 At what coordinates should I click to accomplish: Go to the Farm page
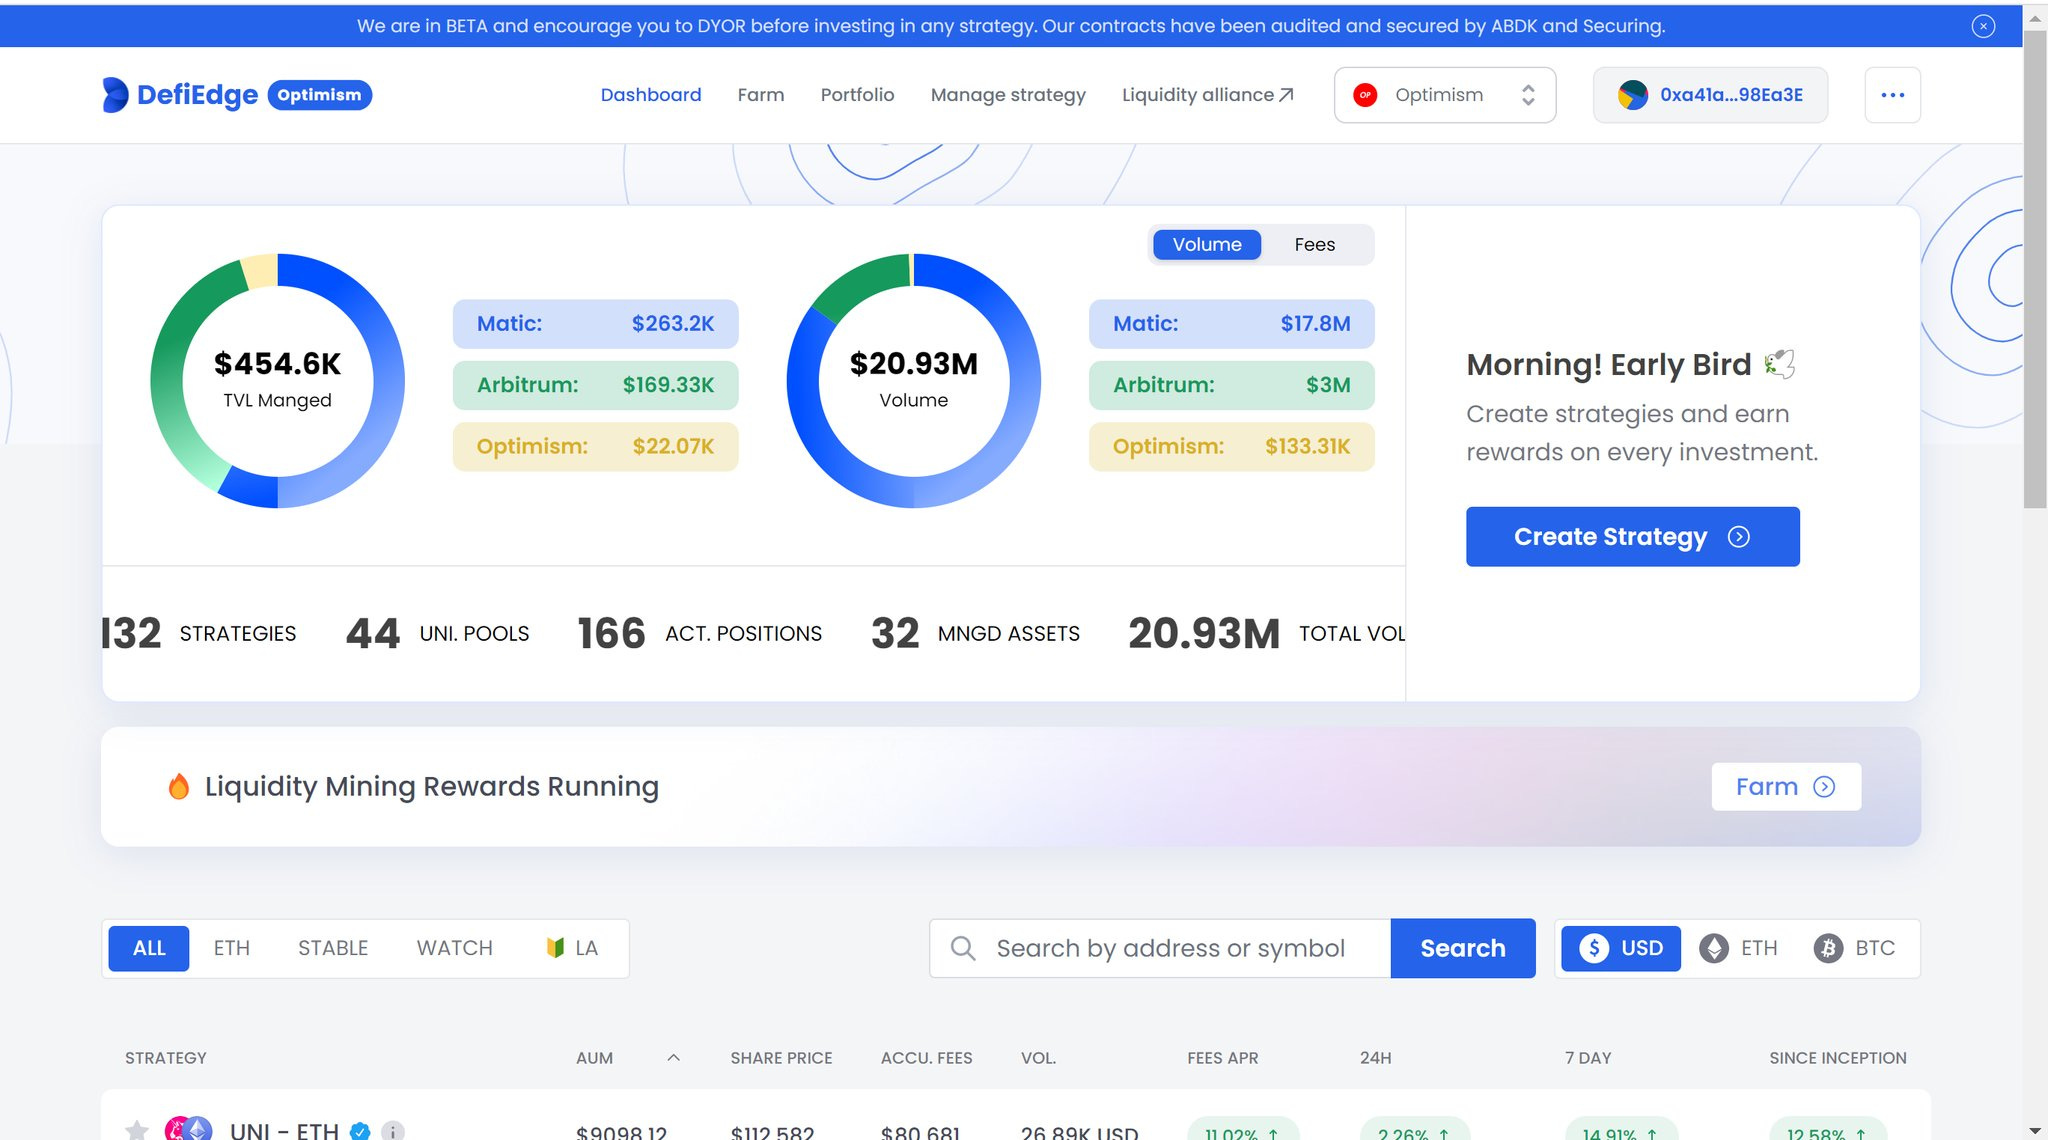(761, 95)
